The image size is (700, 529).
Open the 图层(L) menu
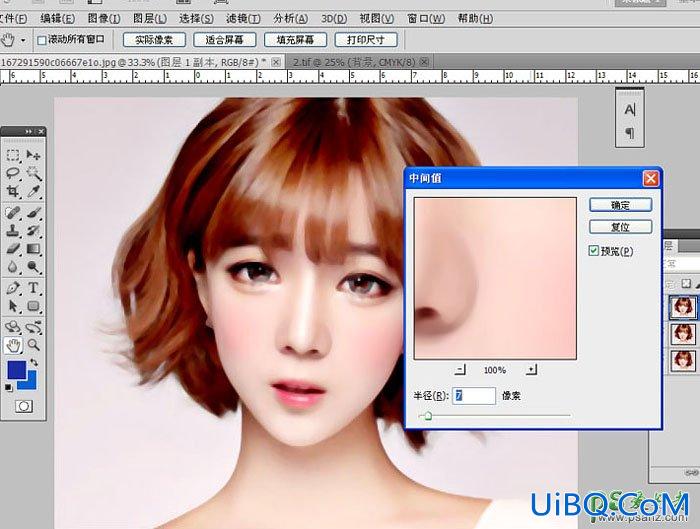(150, 19)
